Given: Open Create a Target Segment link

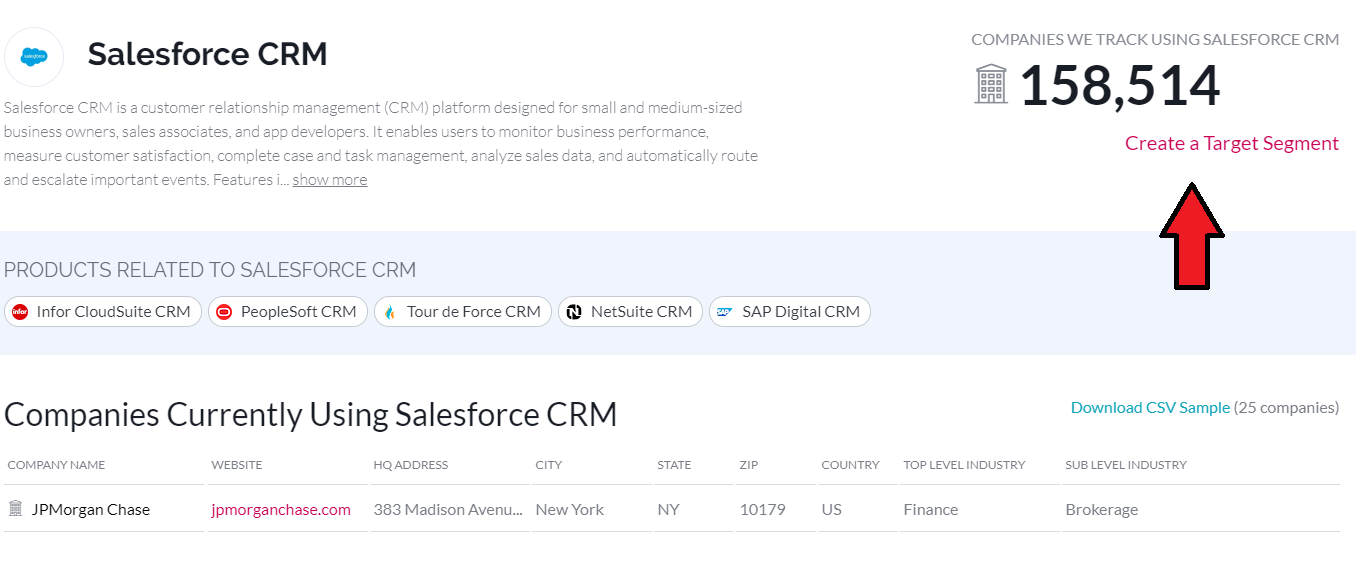Looking at the screenshot, I should [x=1231, y=143].
